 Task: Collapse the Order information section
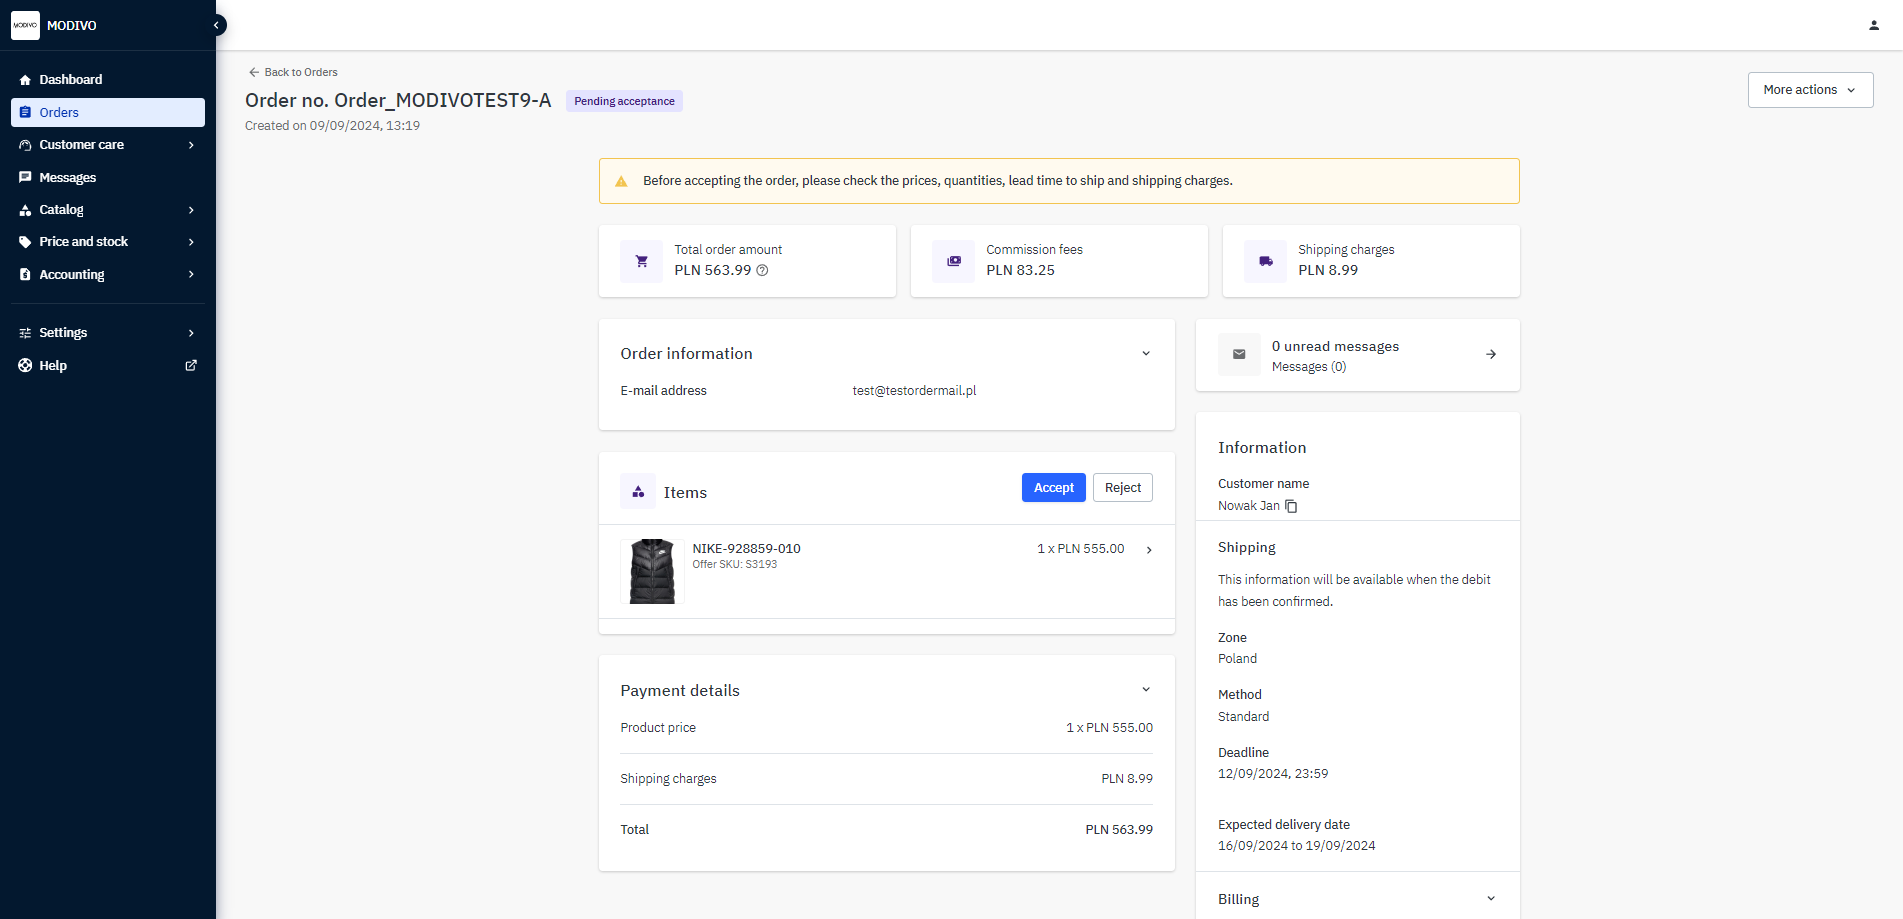point(1146,353)
